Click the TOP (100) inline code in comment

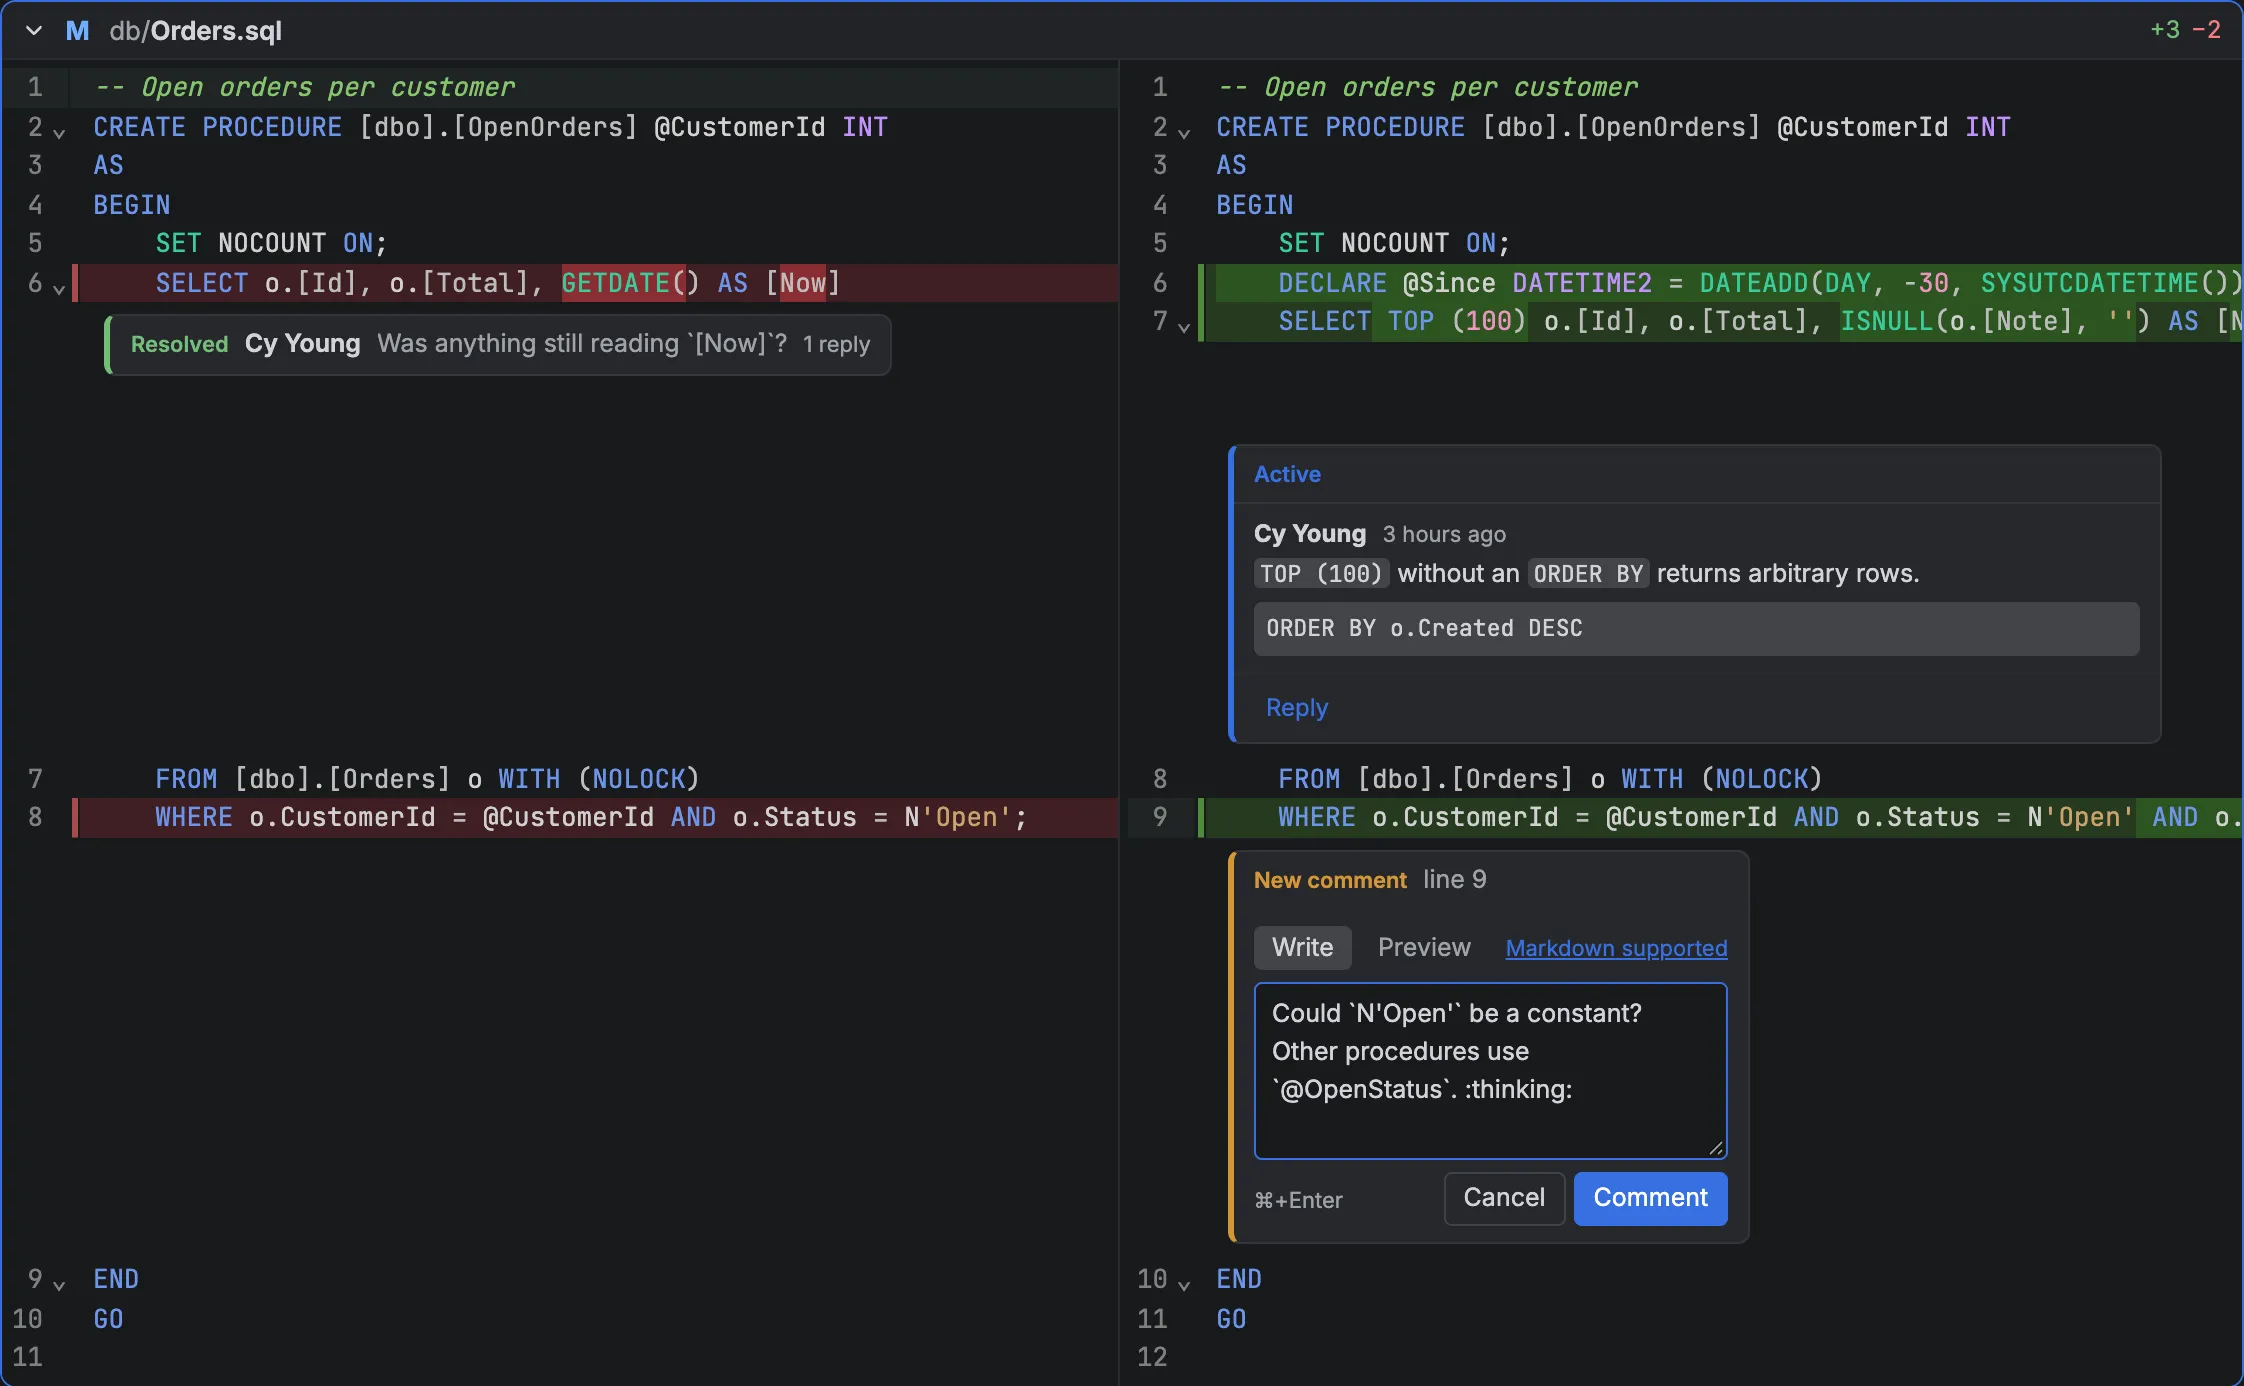(x=1320, y=574)
